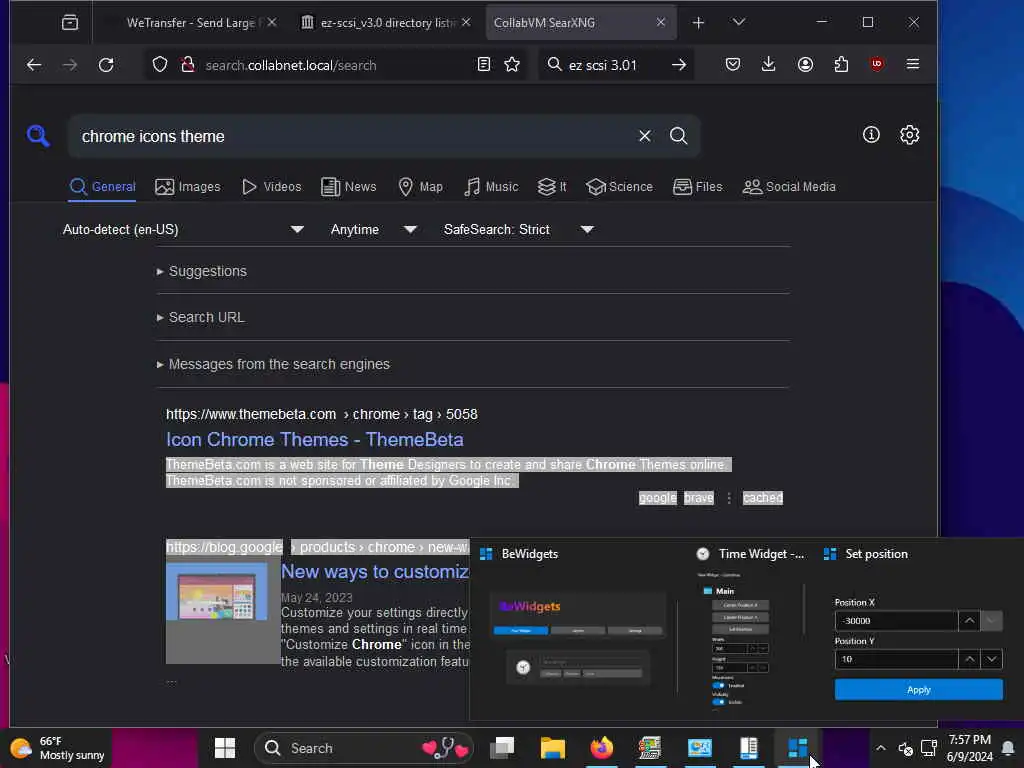Open the SafeSearch: Strict dropdown
The image size is (1024, 768).
tap(519, 229)
